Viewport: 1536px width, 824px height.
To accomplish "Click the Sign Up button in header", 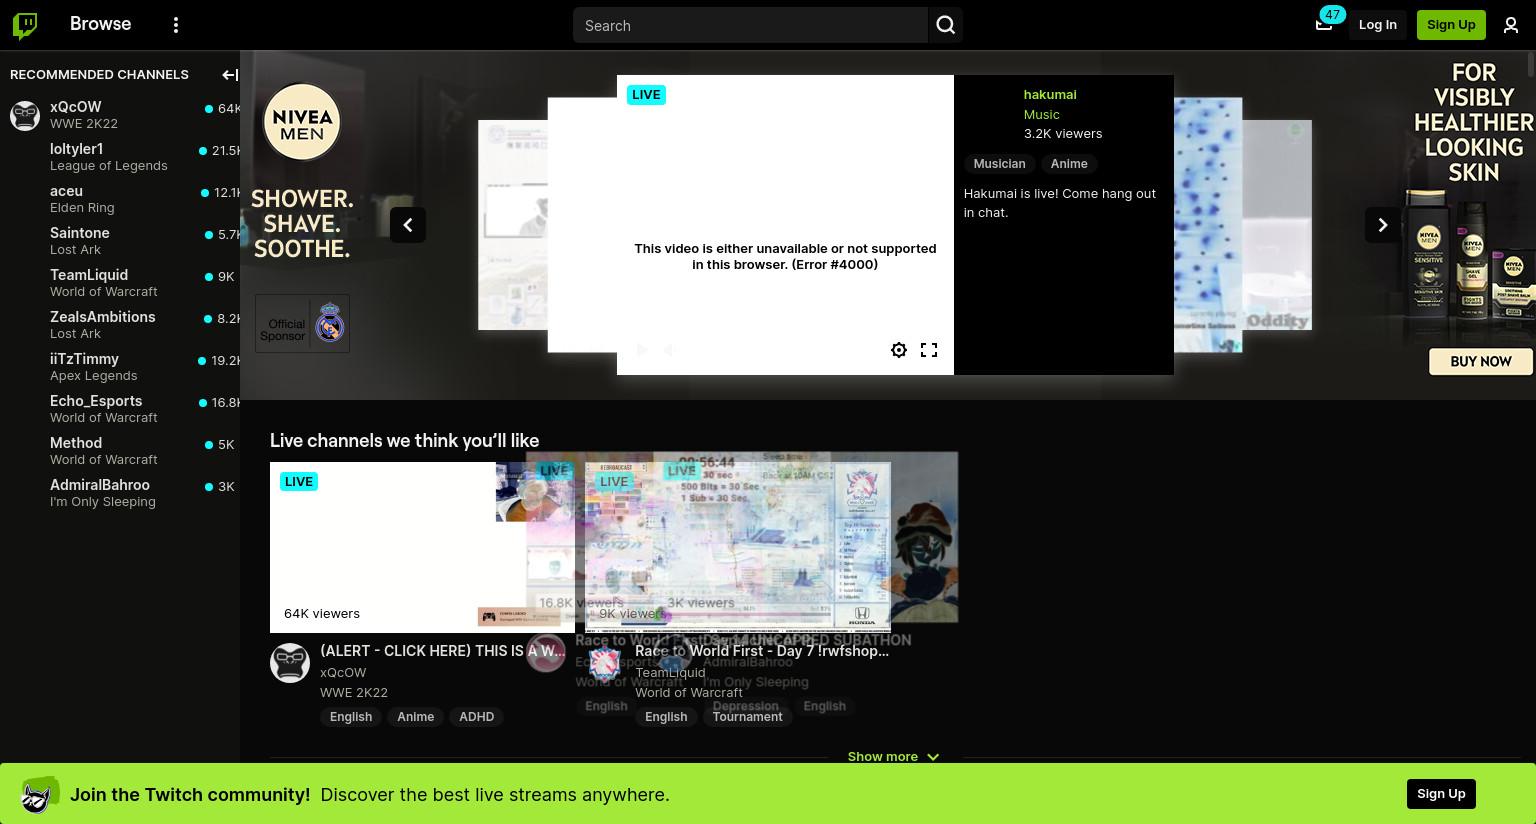I will click(1451, 25).
